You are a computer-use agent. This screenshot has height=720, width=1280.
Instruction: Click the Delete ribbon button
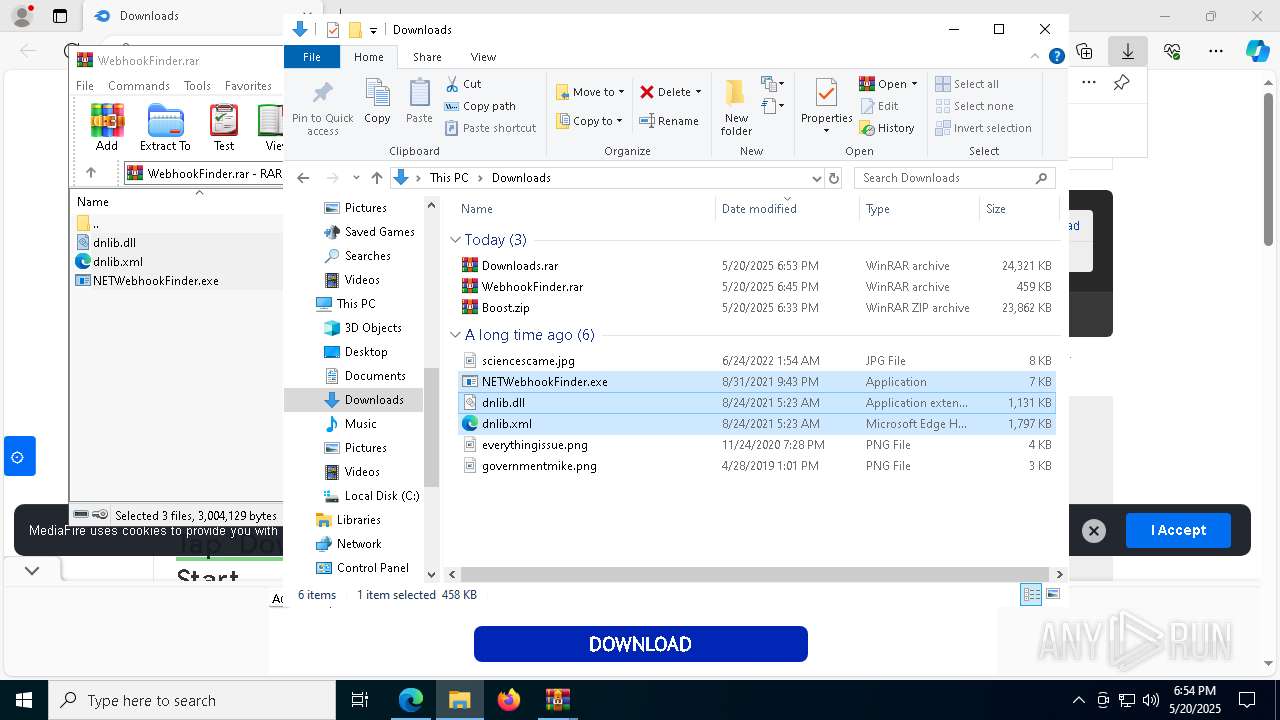670,92
